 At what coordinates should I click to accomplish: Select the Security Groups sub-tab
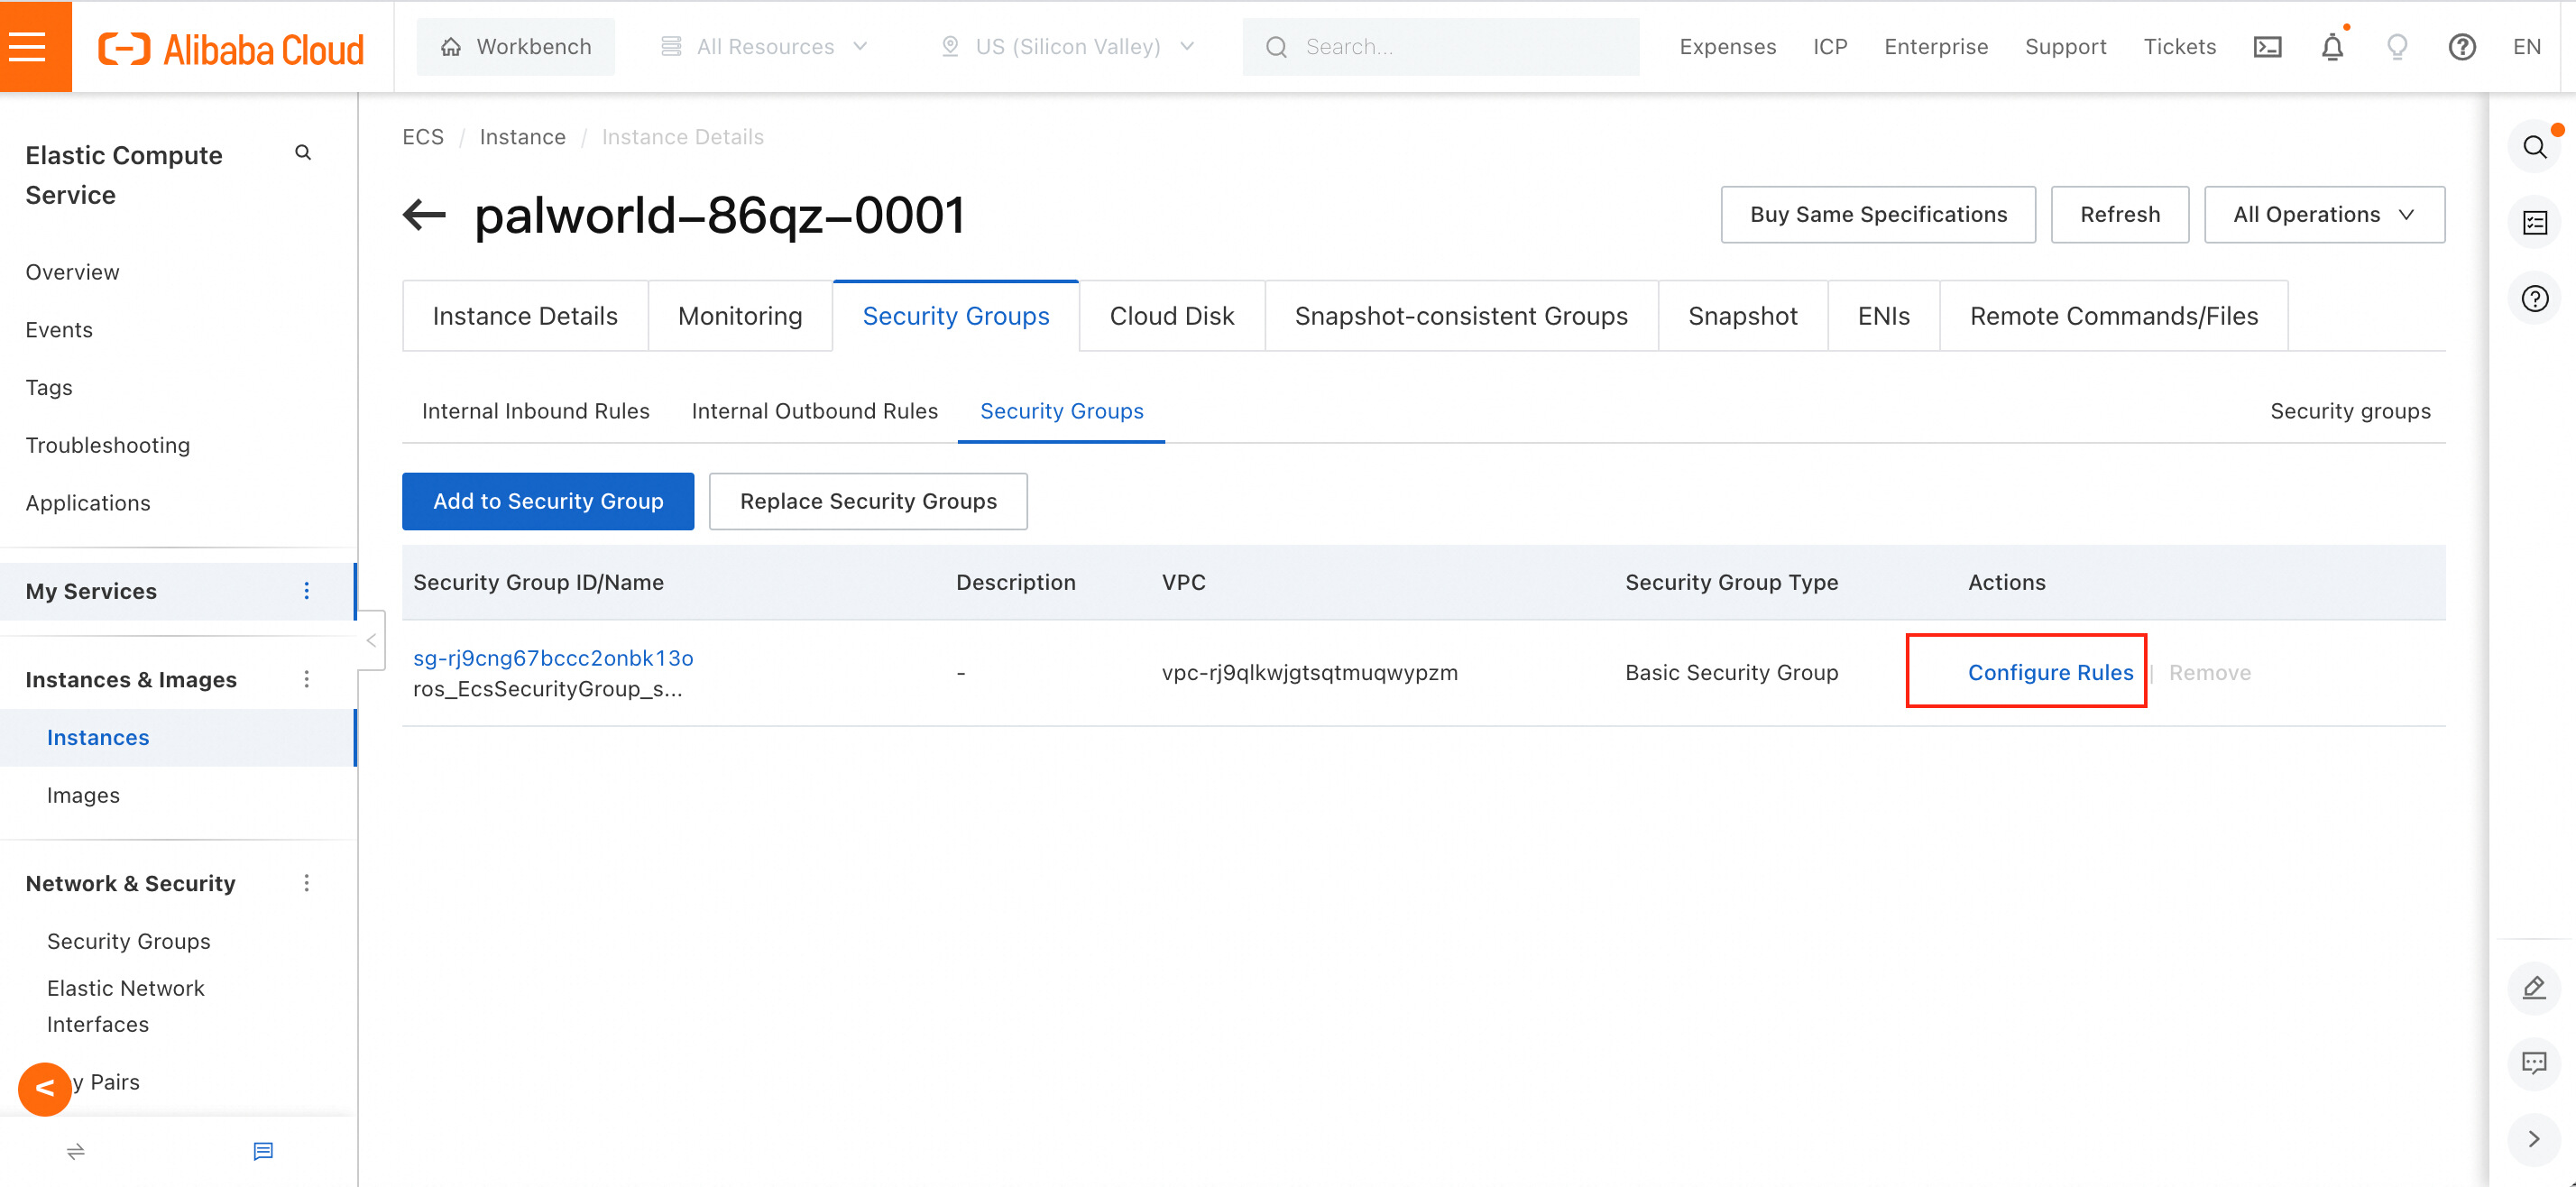(x=1061, y=411)
